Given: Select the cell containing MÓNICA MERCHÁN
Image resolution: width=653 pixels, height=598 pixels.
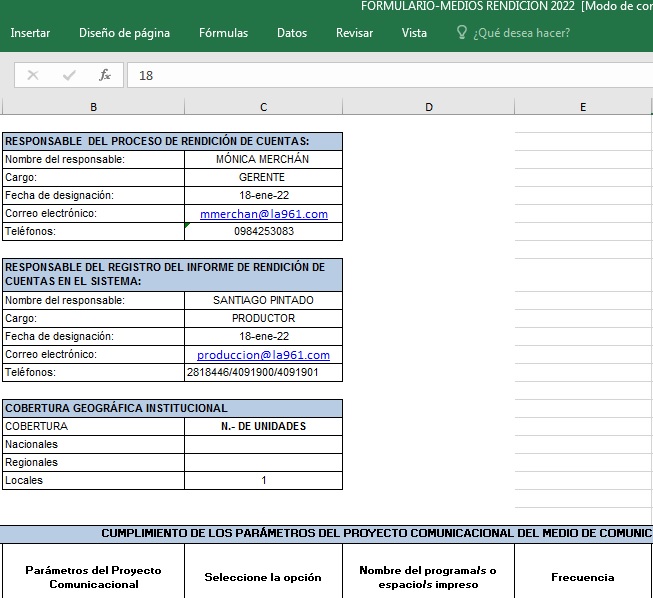Looking at the screenshot, I should tap(263, 159).
